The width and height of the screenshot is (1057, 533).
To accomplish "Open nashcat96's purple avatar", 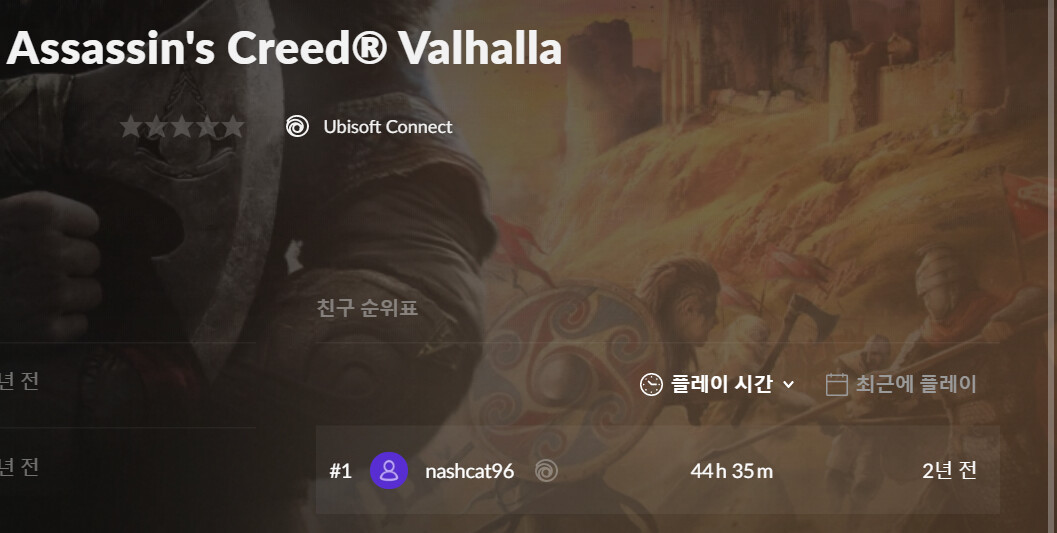I will pos(389,470).
